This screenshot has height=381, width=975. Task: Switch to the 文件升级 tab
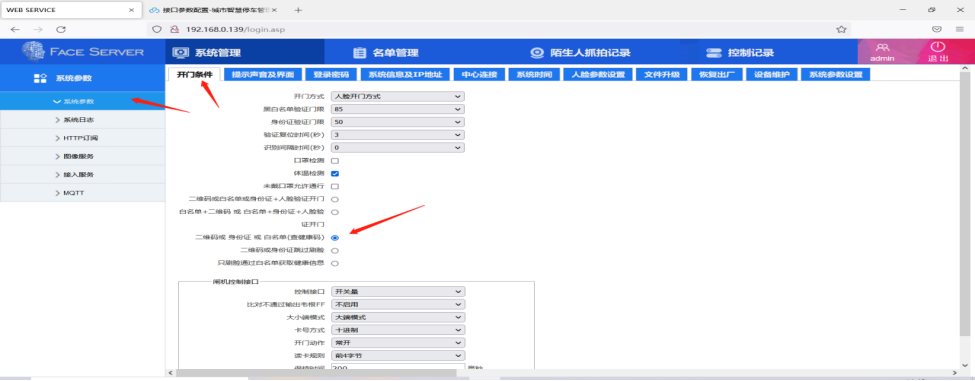point(662,75)
